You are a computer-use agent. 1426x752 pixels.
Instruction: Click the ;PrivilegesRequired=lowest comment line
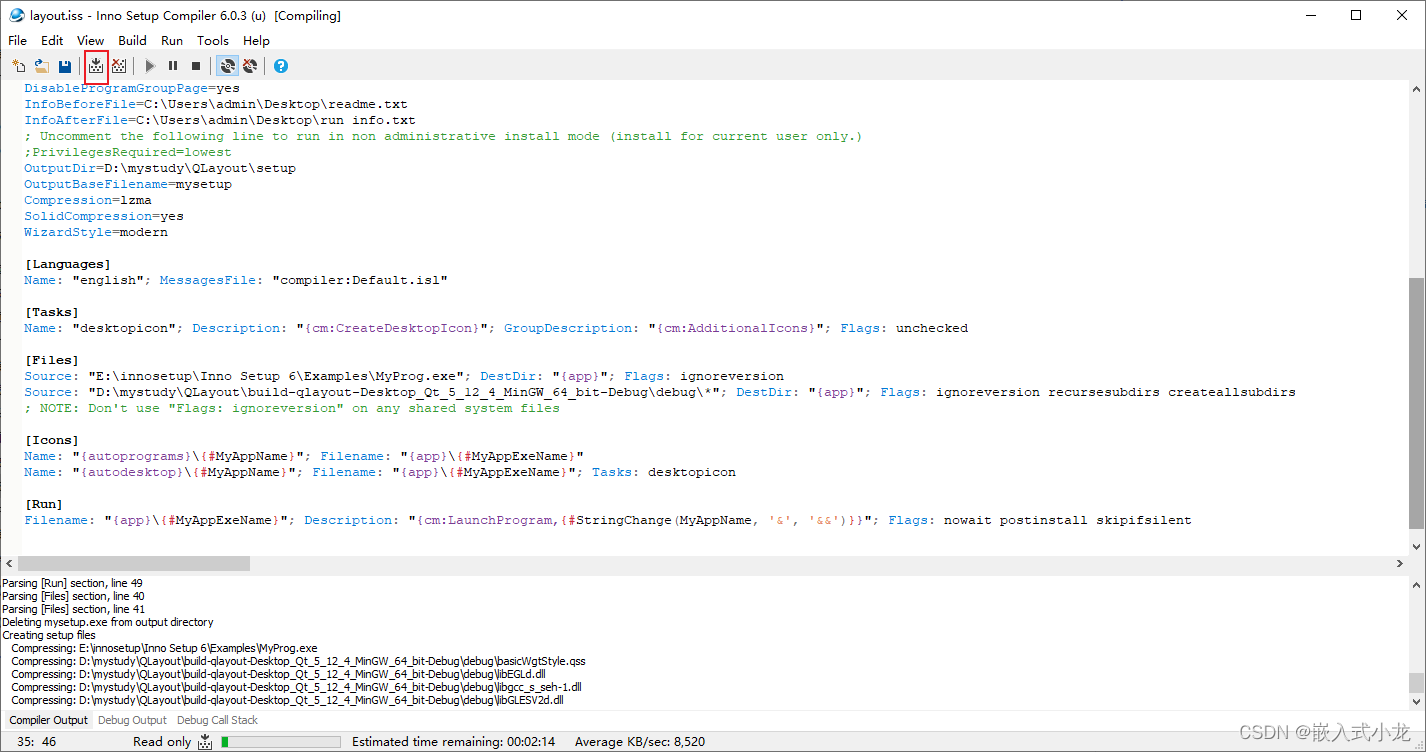(x=128, y=152)
